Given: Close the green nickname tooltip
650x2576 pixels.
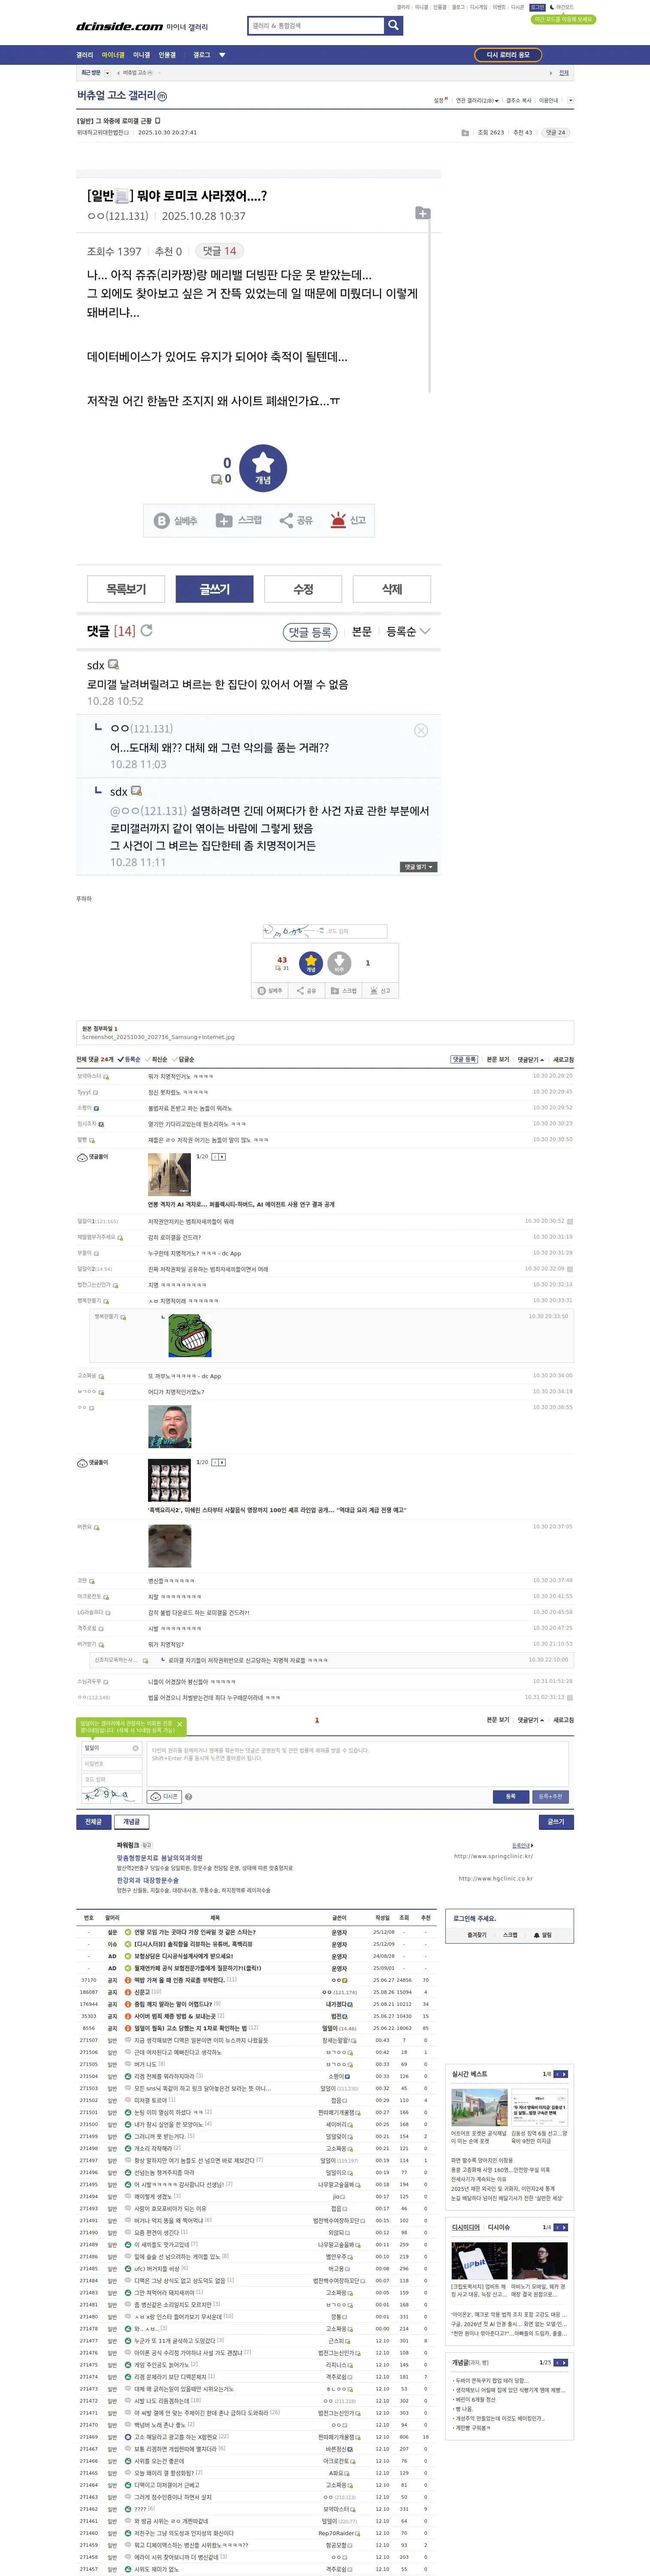Looking at the screenshot, I should (x=180, y=1724).
